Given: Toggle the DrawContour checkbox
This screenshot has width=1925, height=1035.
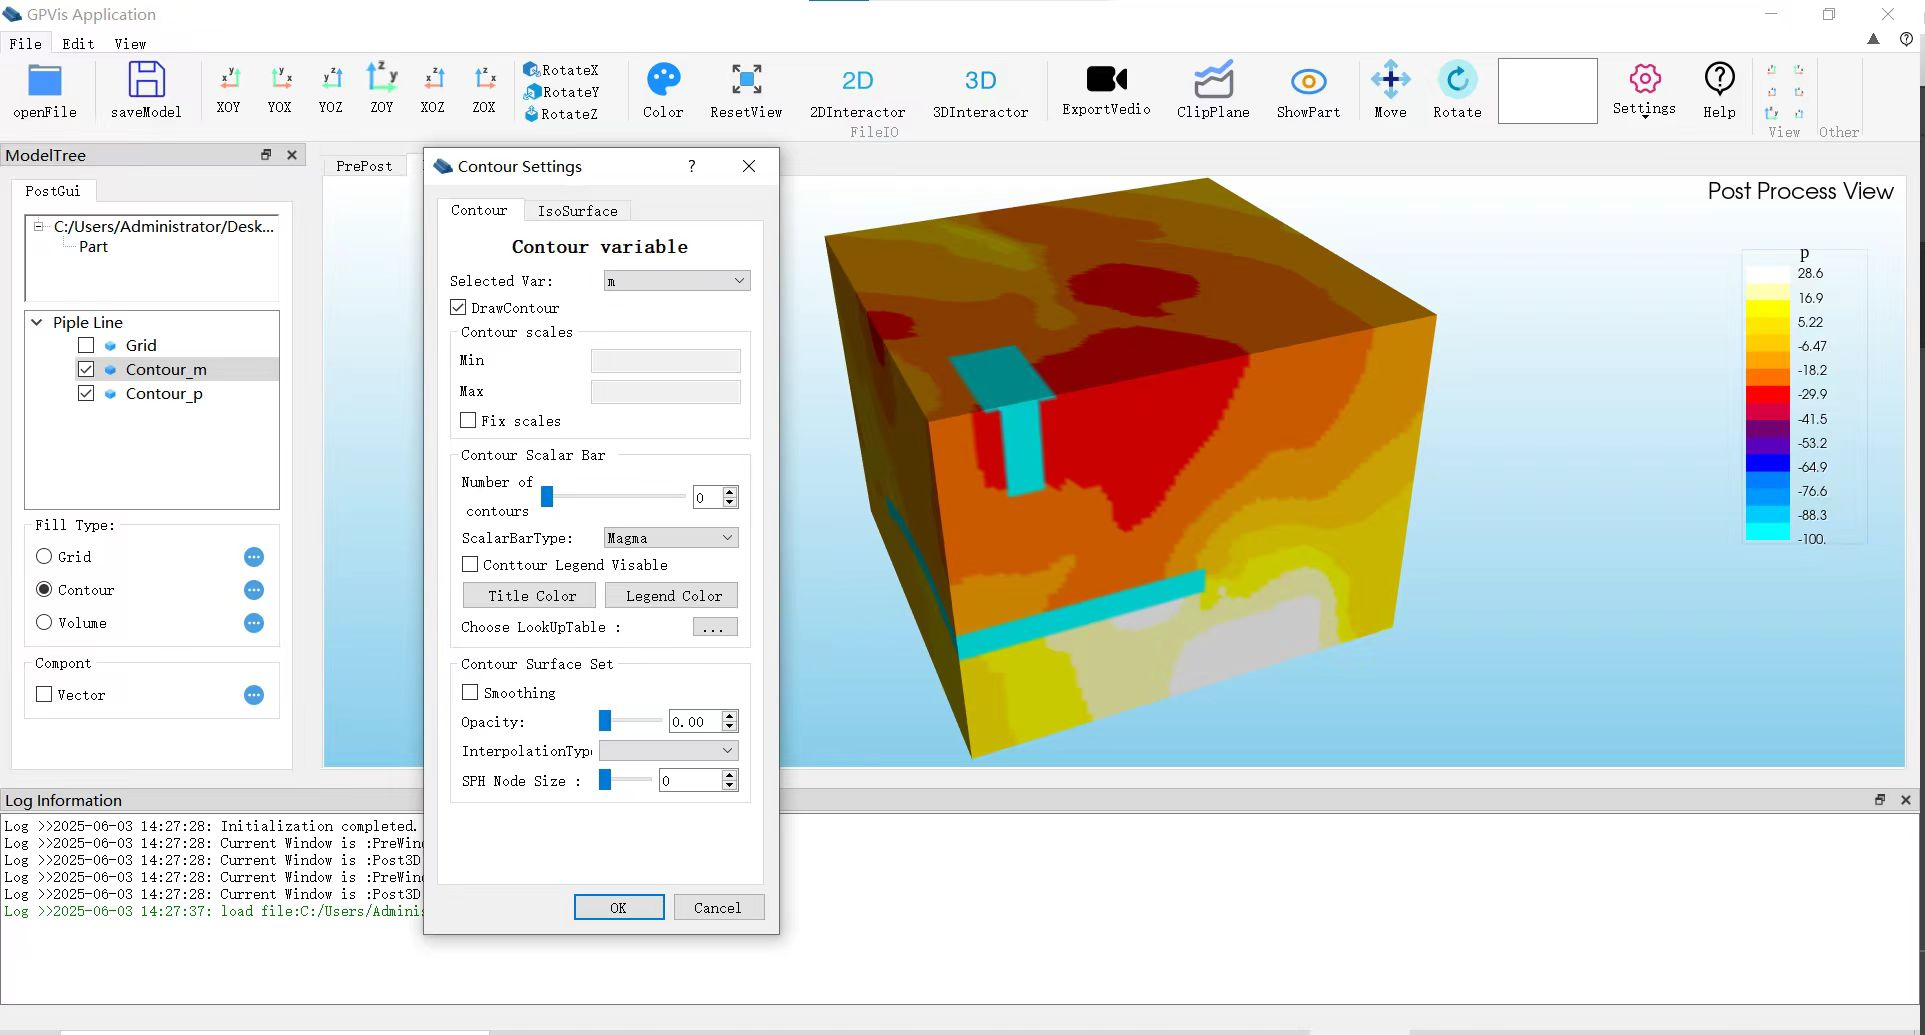Looking at the screenshot, I should point(458,307).
